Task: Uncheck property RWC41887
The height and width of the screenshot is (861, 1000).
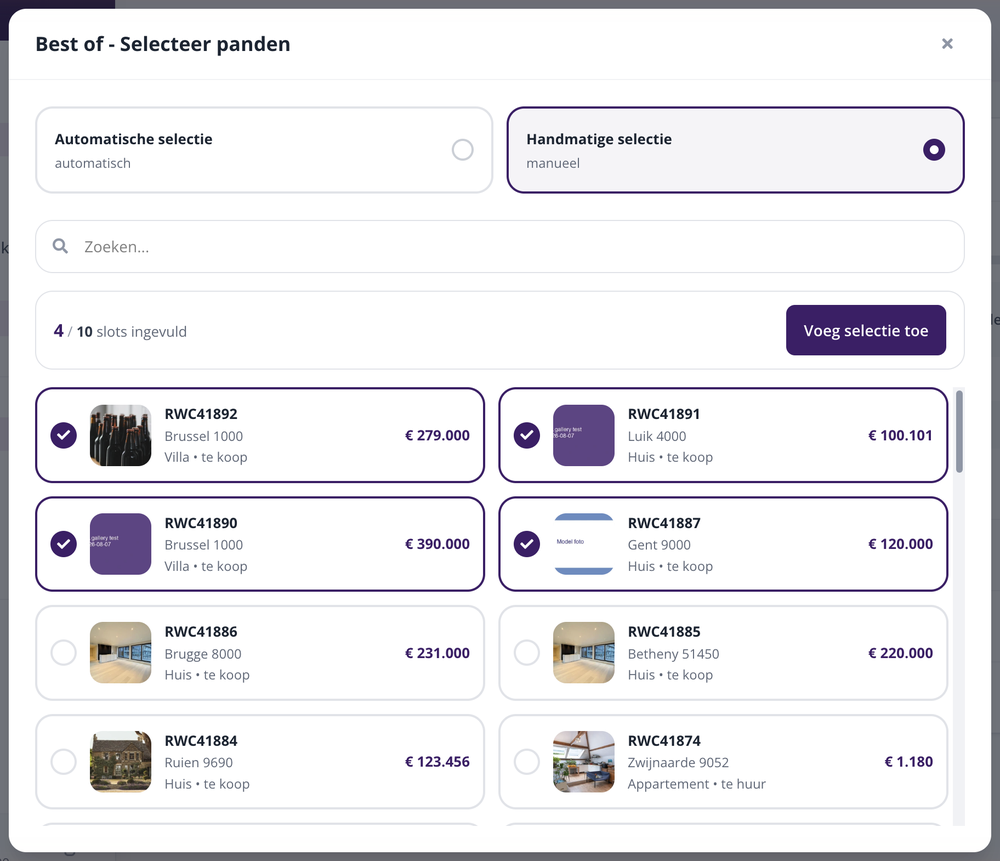Action: click(527, 544)
